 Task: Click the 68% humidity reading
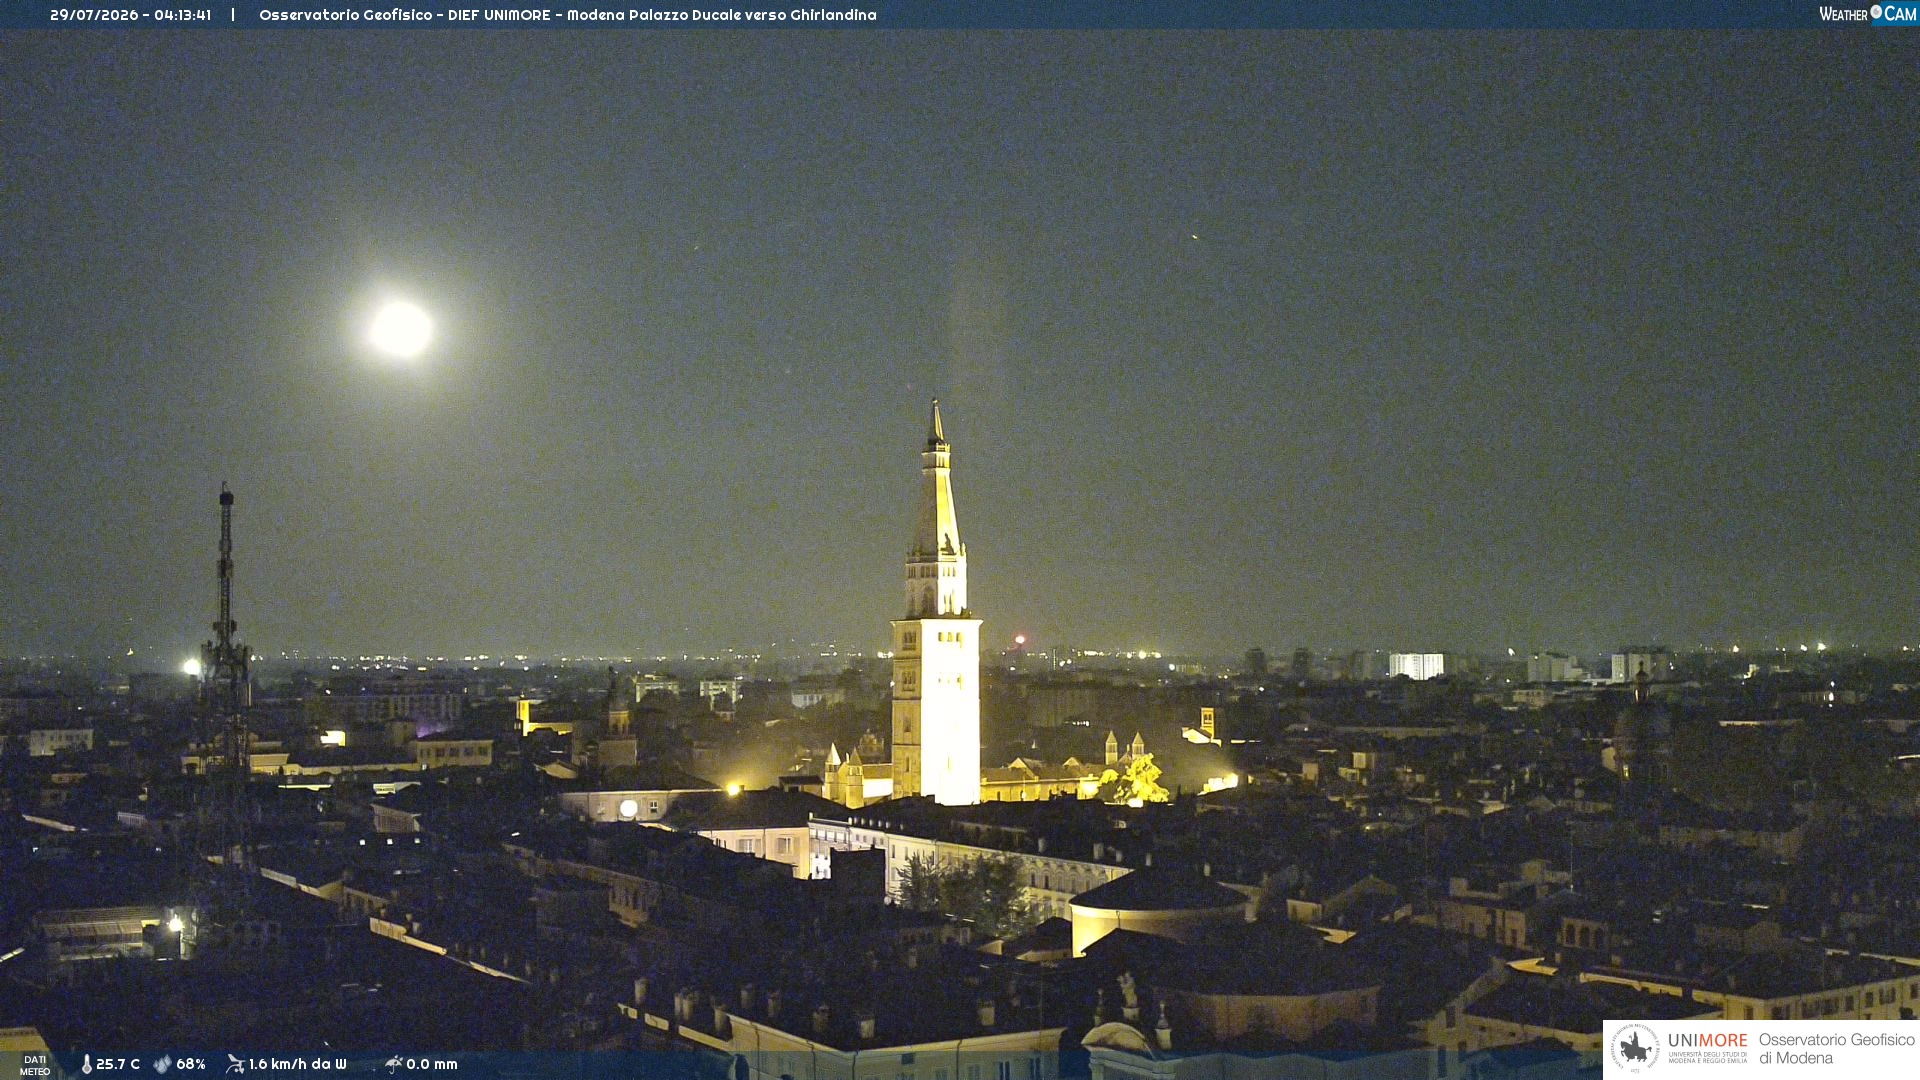tap(191, 1064)
